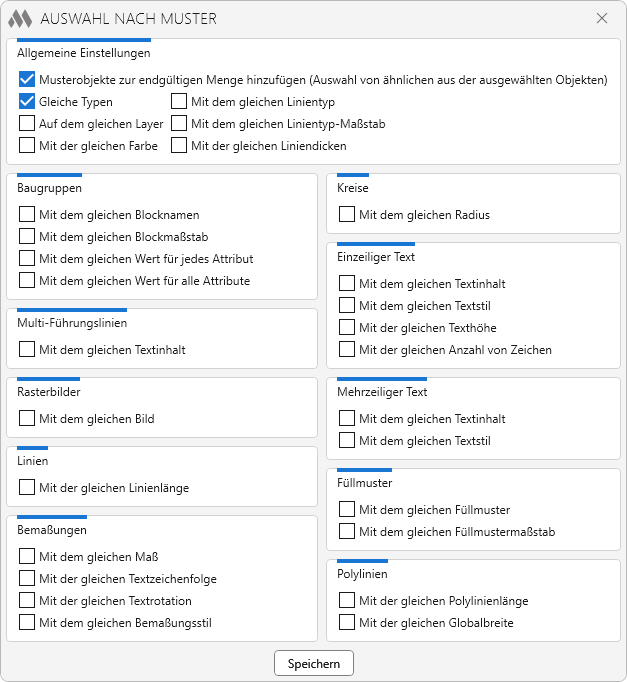Screen dimensions: 627x682
Task: Select Mit dem gleichen Wert für jedes Attribut
Action: click(x=27, y=258)
